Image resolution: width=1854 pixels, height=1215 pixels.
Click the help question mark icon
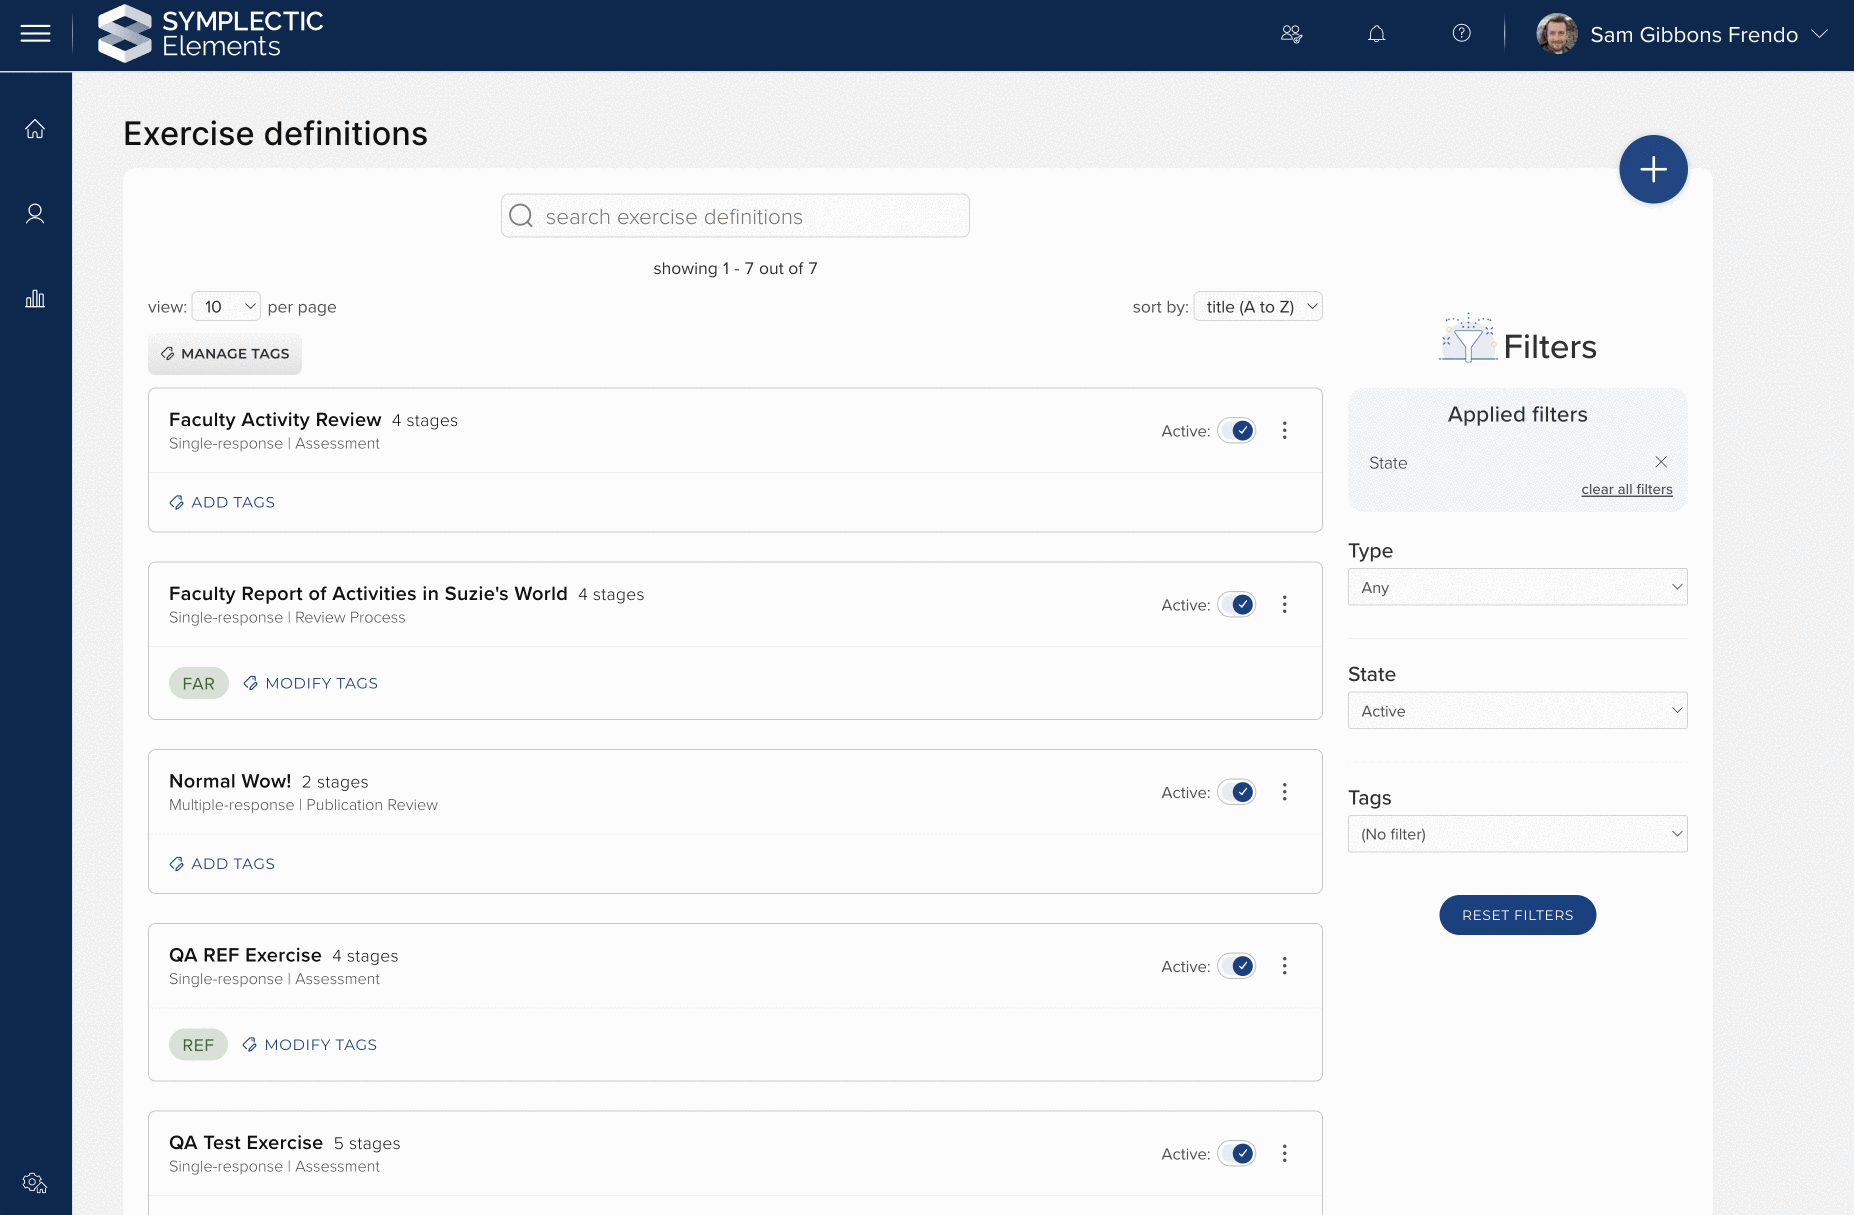tap(1461, 34)
